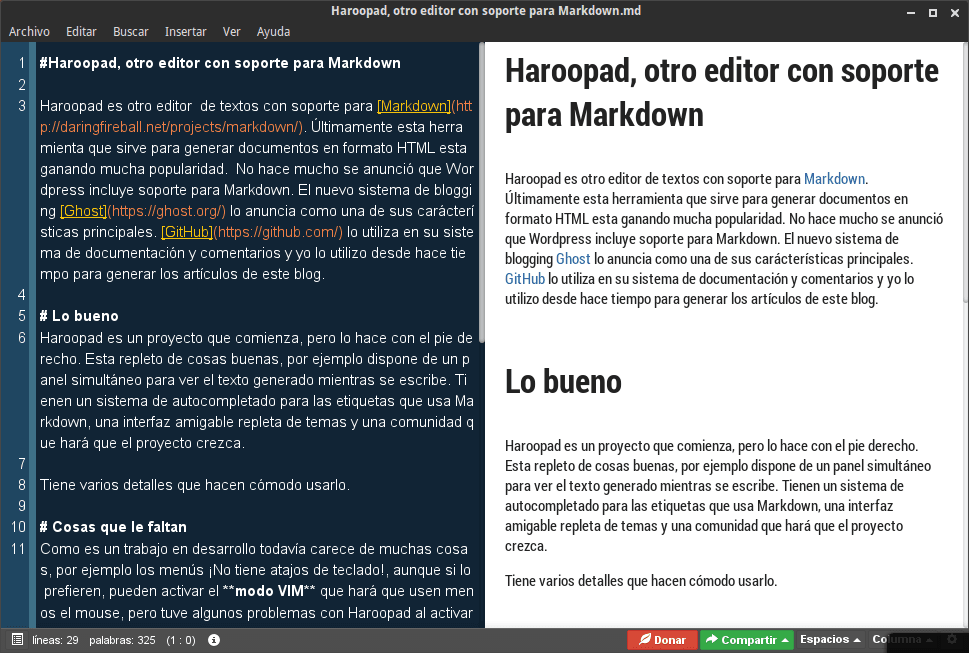
Task: Open the Insertar menu
Action: 185,32
